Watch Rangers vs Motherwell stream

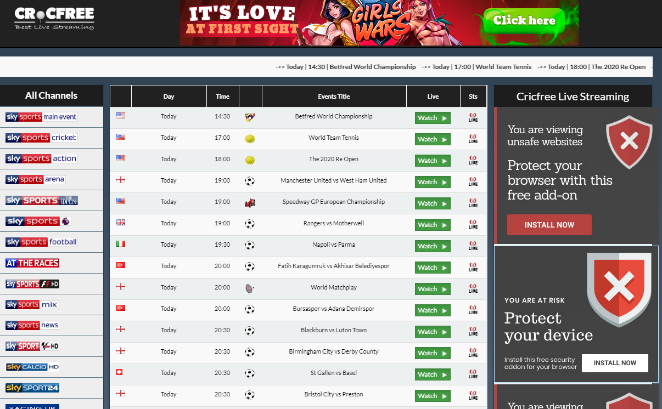pyautogui.click(x=433, y=225)
